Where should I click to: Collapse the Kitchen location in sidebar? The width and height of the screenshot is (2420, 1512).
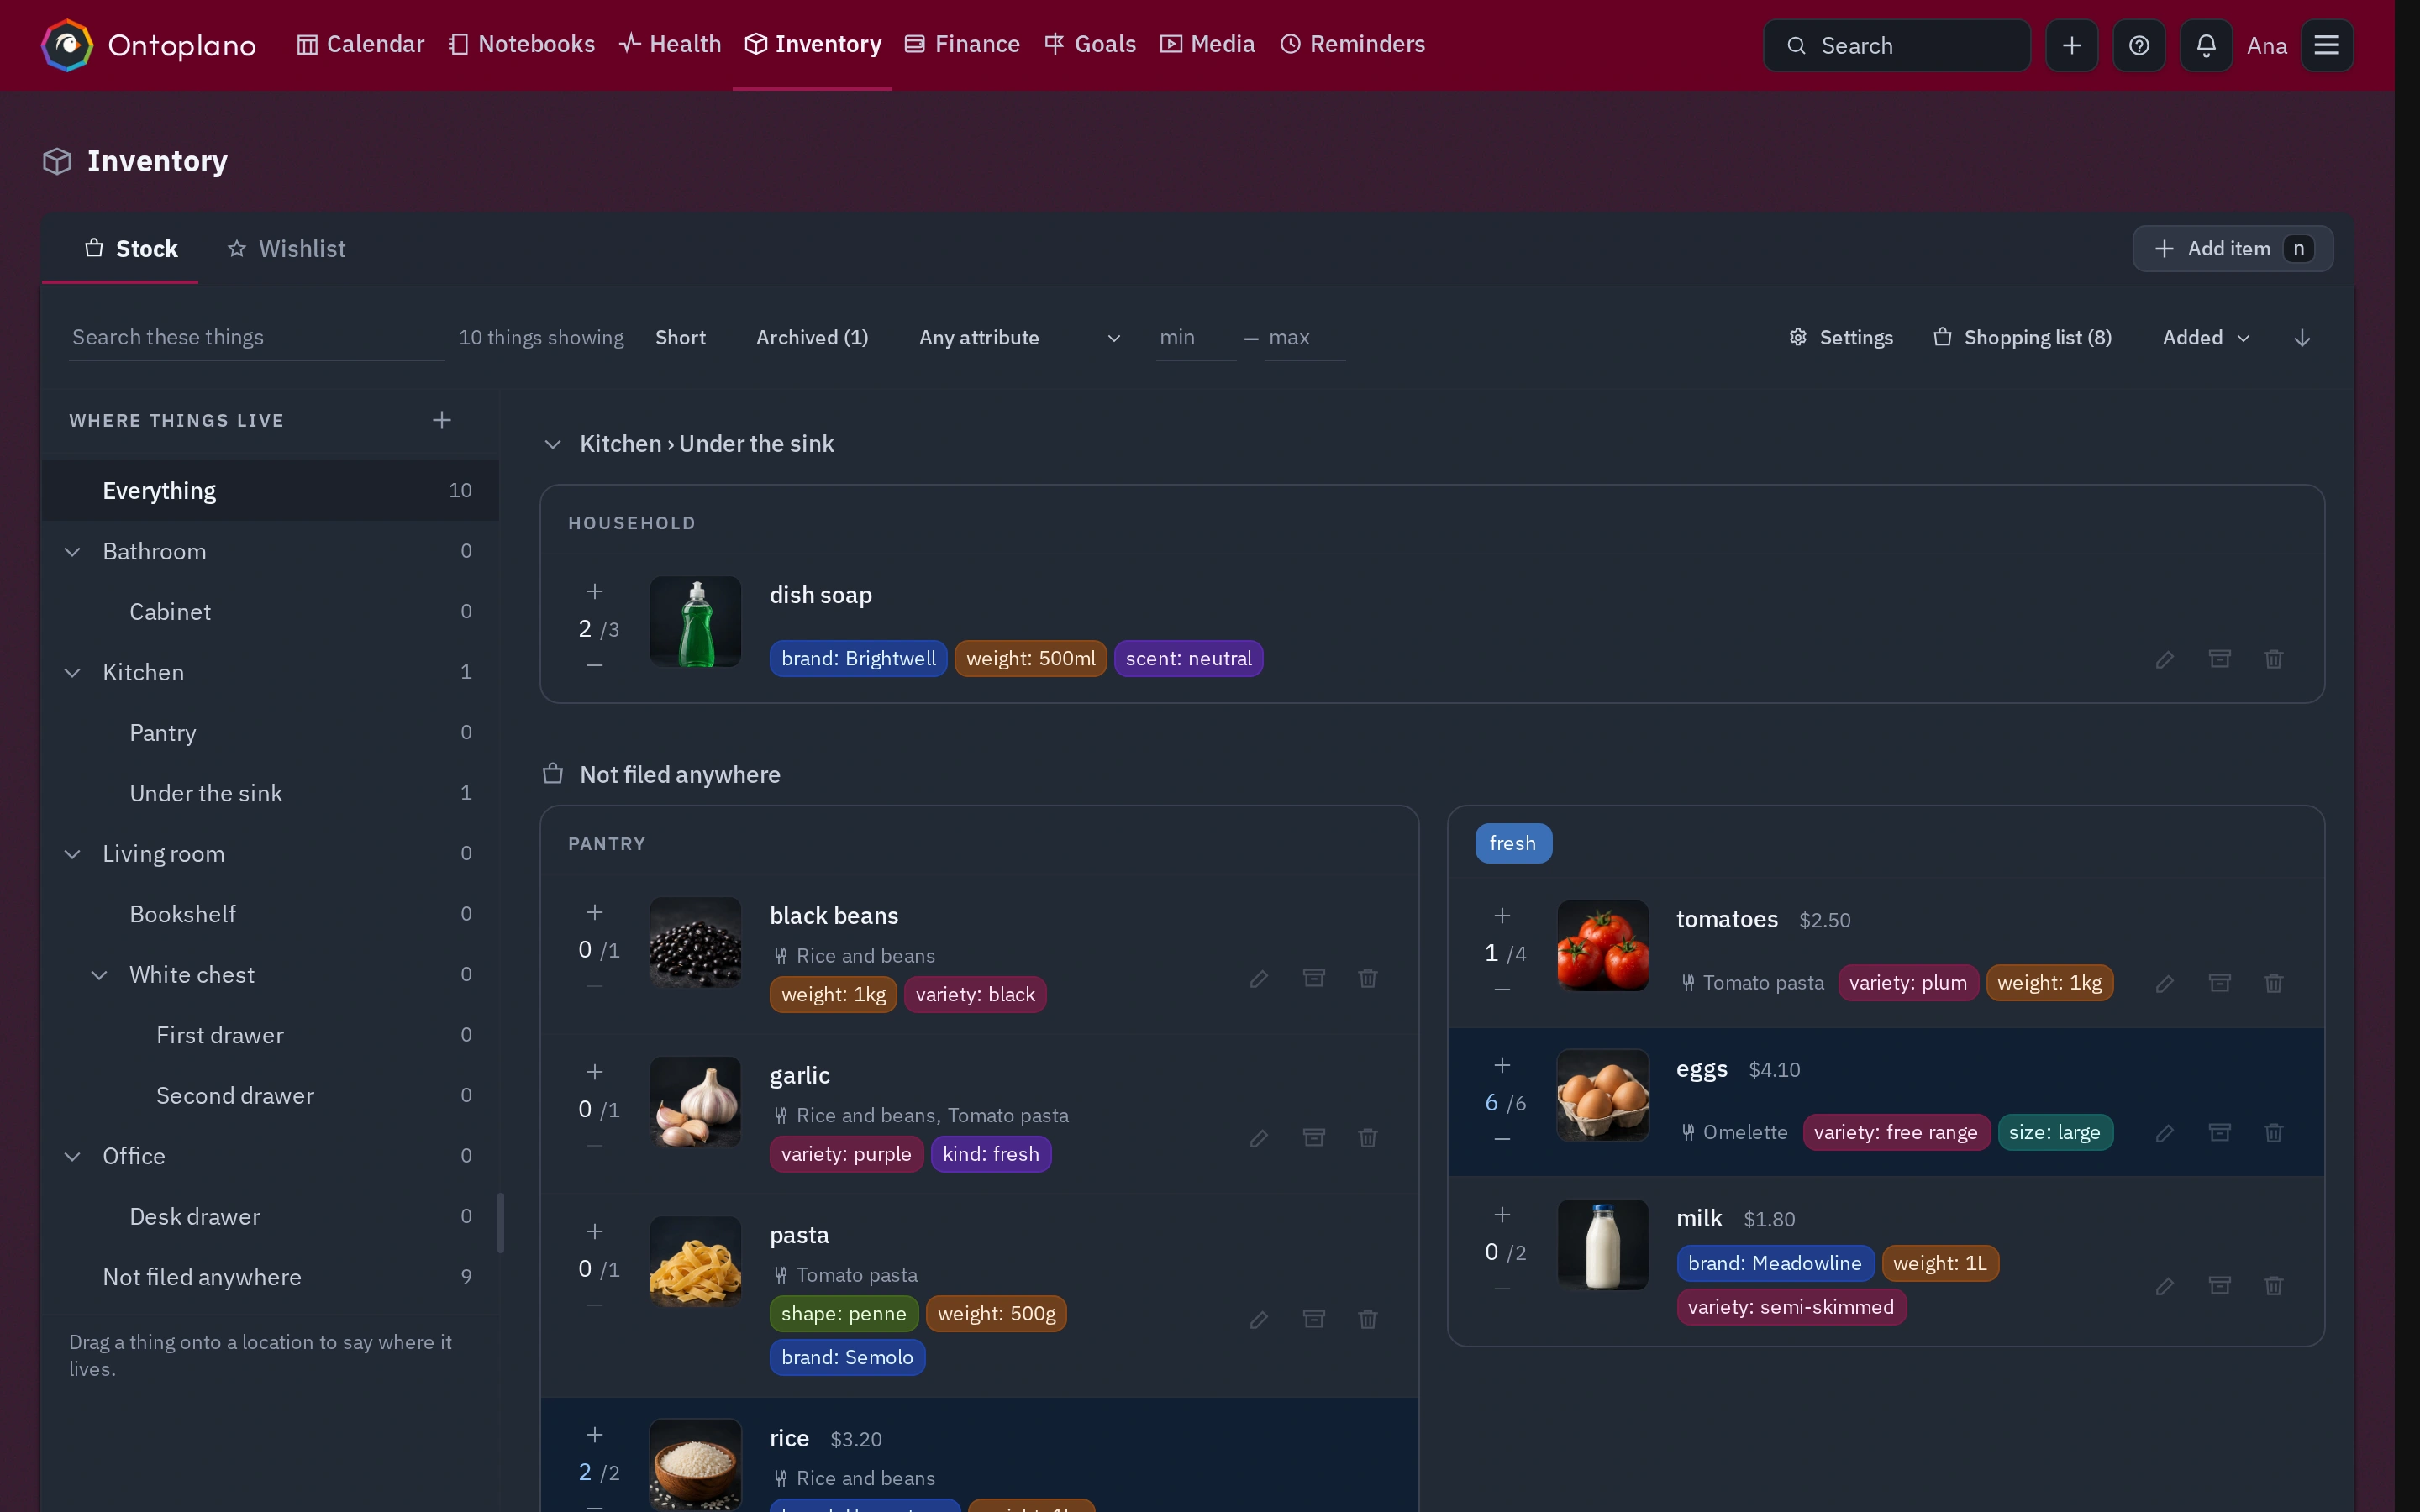(72, 673)
